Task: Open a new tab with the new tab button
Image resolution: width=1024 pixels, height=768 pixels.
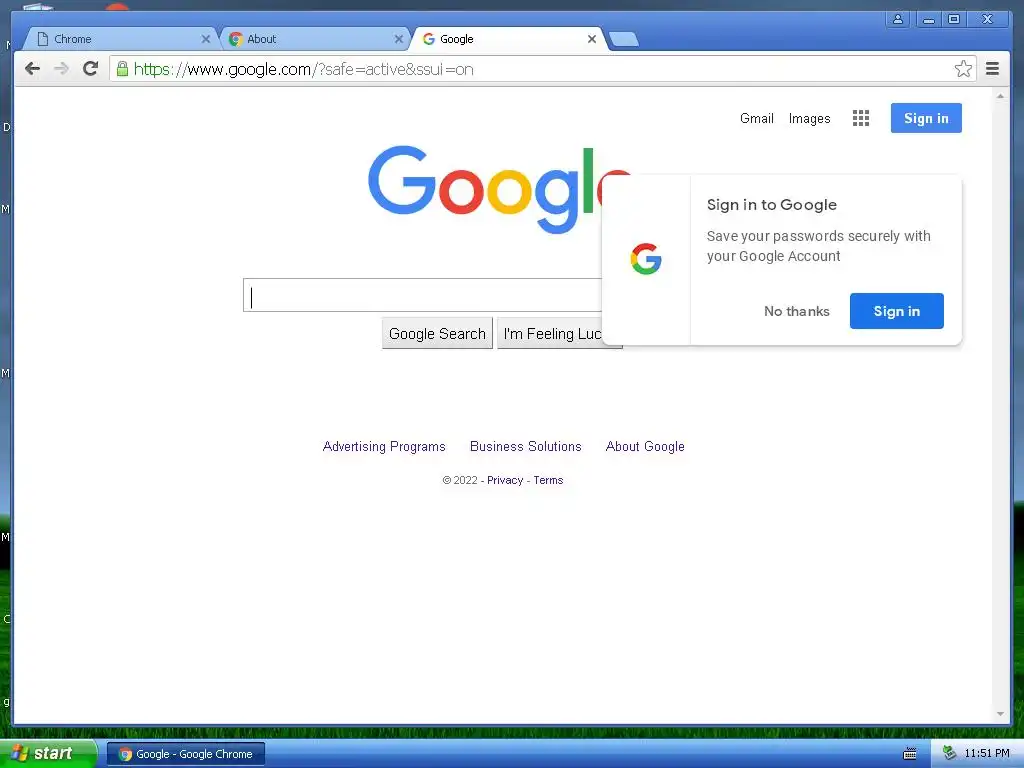Action: point(624,39)
